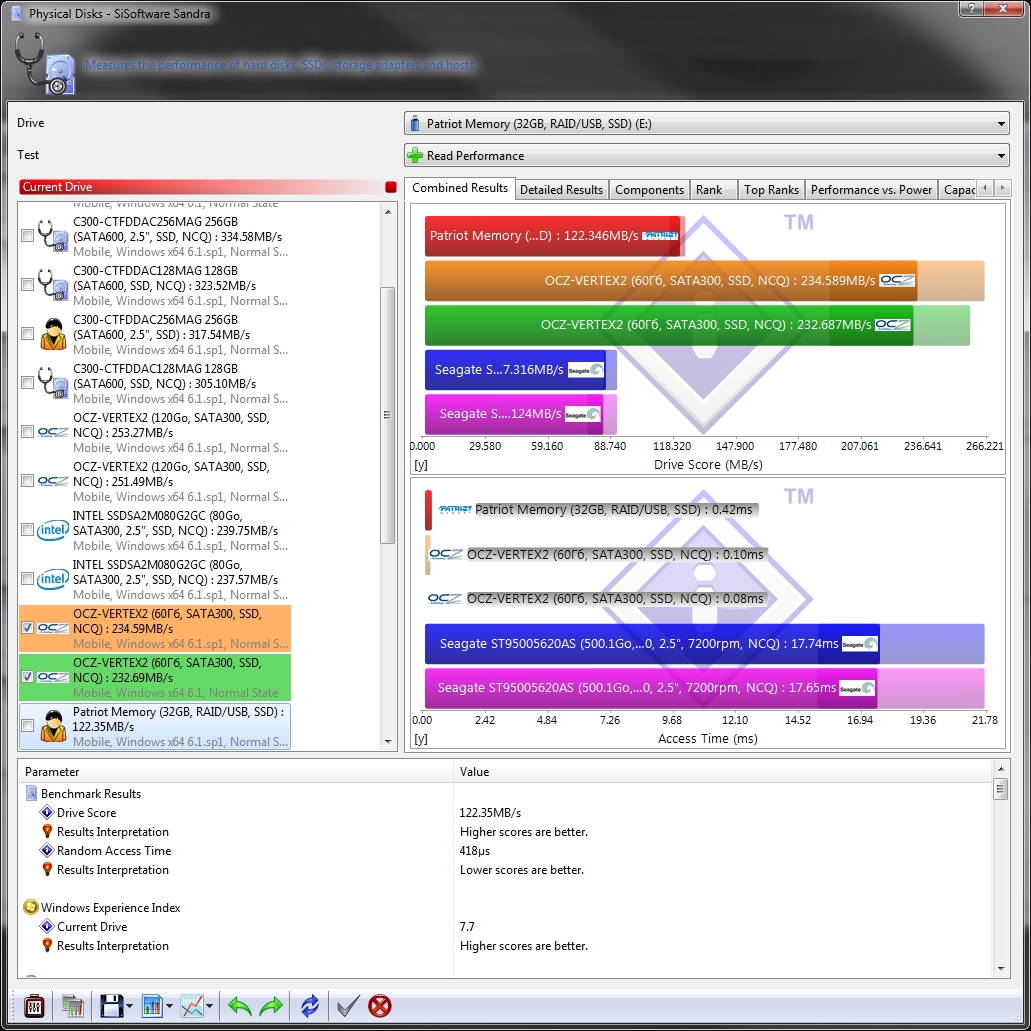Image resolution: width=1031 pixels, height=1031 pixels.
Task: Click stethoscope icon beside C300 334.58MB/s entry
Action: [x=53, y=236]
